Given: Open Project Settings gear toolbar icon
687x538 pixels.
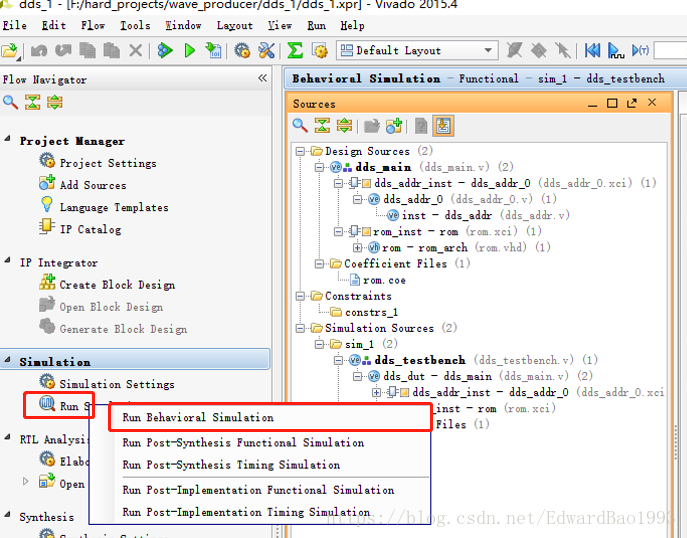Looking at the screenshot, I should [242, 50].
